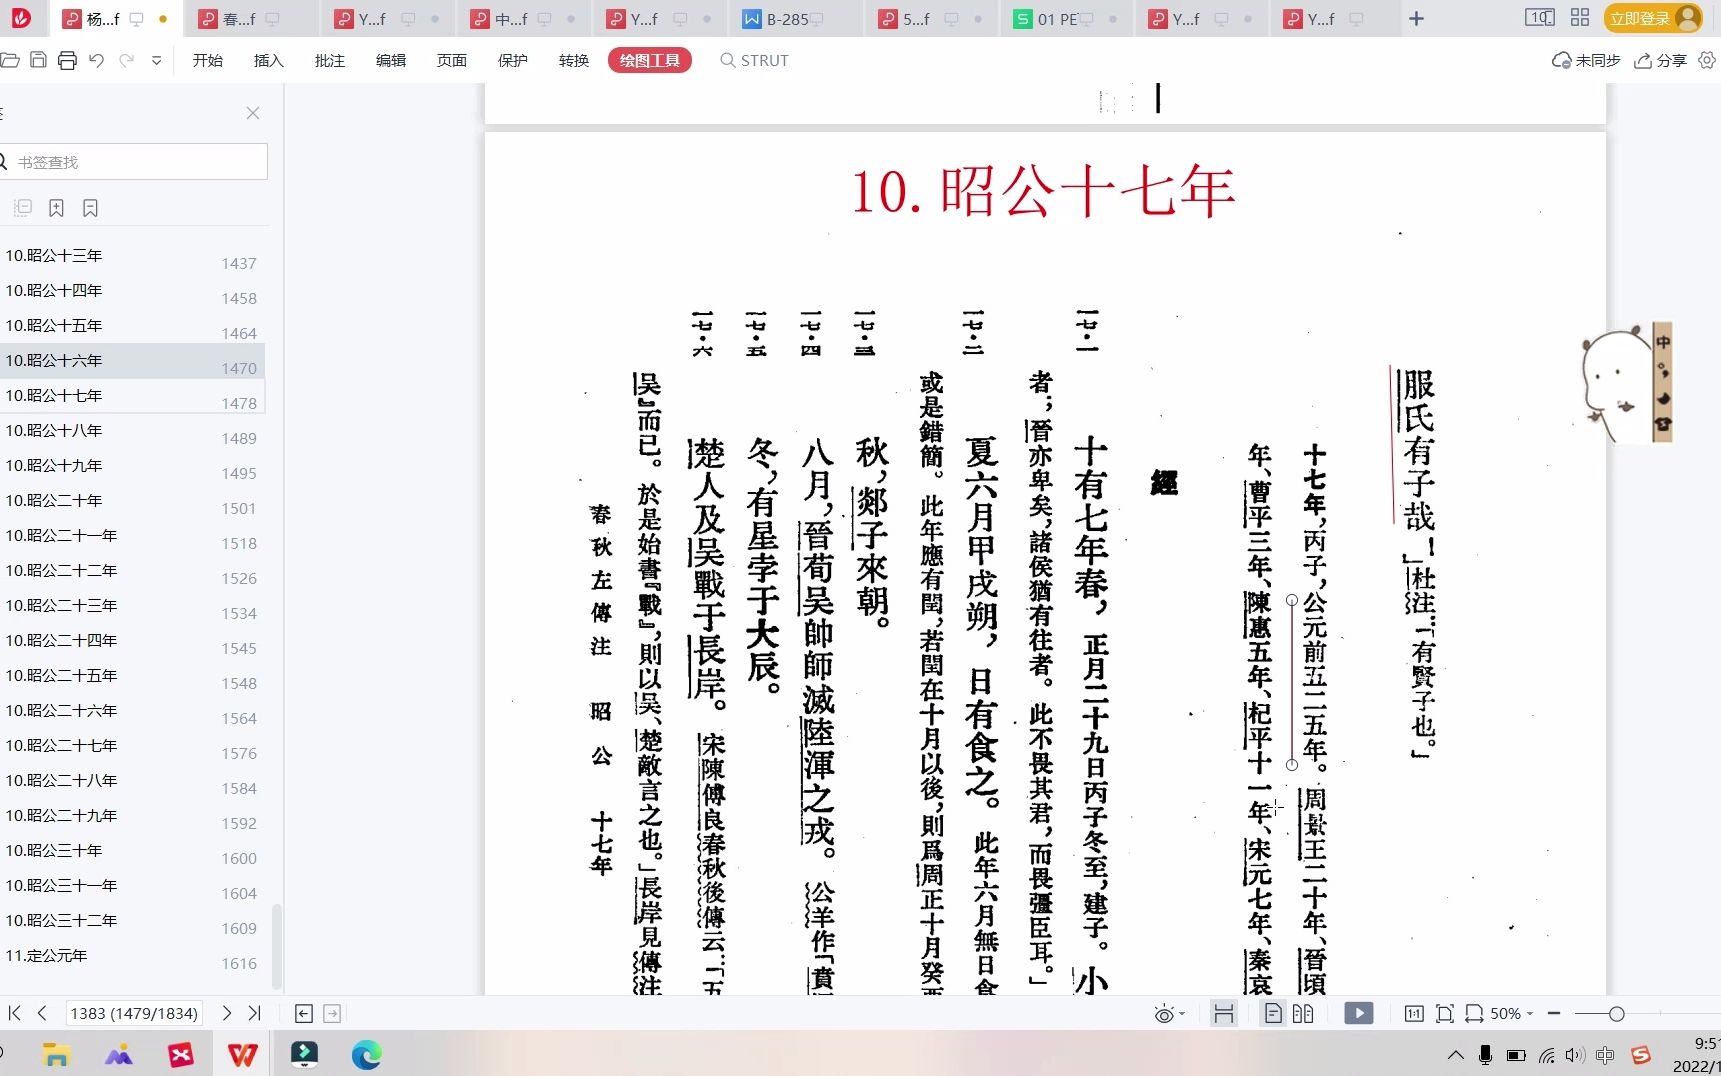Select bookmark 10.昭公三十二年
Screen dimensions: 1721x1076
tap(132, 921)
